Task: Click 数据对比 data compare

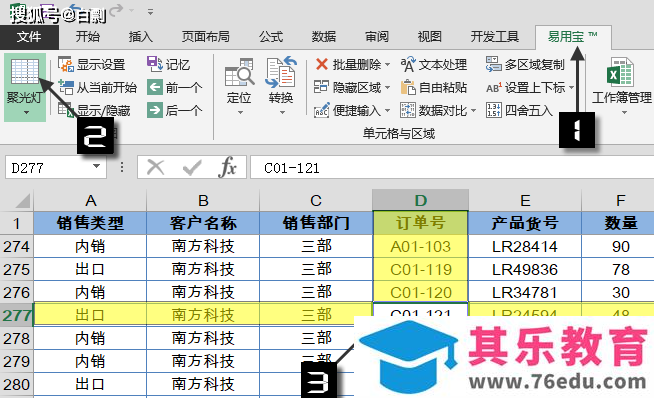Action: (434, 111)
